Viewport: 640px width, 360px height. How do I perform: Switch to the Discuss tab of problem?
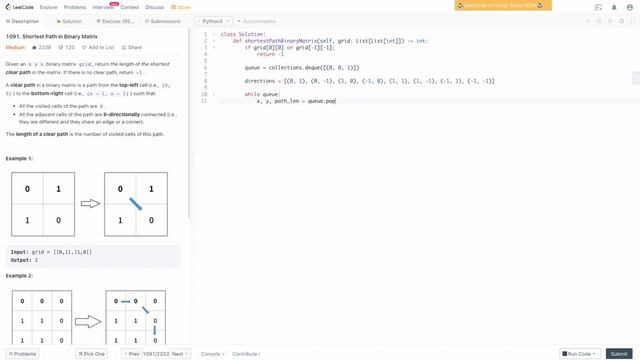115,21
